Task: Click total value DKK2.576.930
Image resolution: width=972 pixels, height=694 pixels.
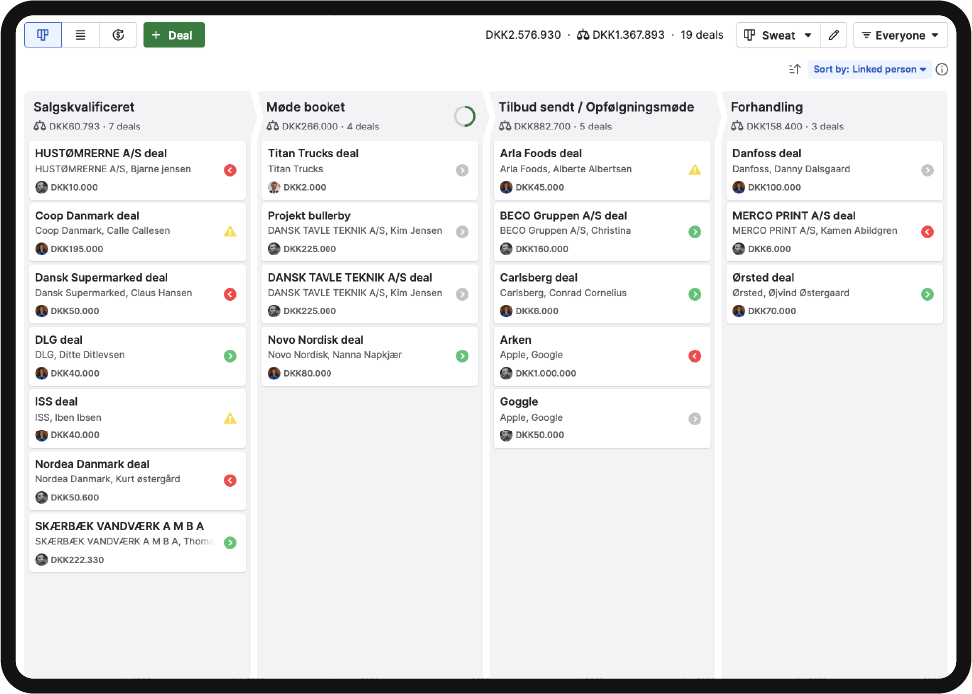Action: pyautogui.click(x=523, y=35)
